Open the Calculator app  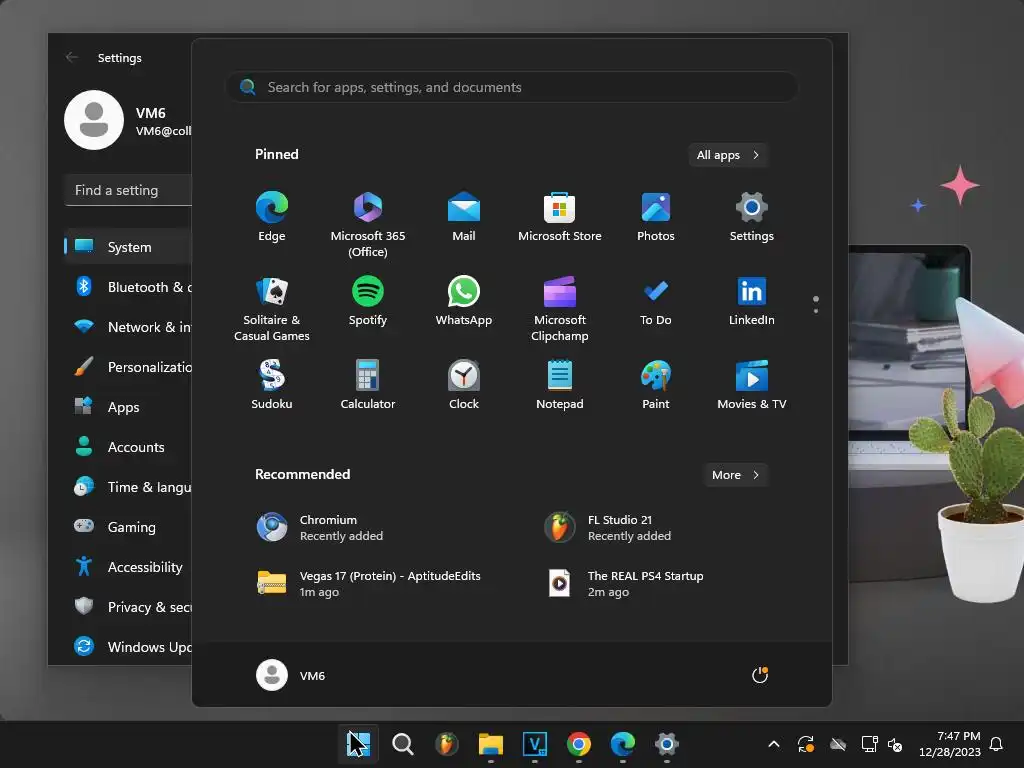[x=368, y=385]
